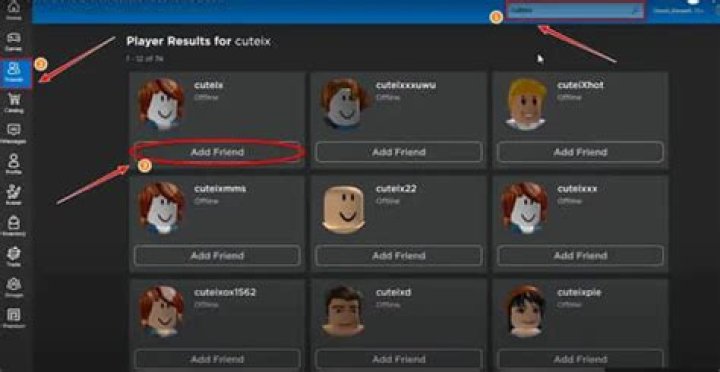Open cuteiXhot avatar thumbnail
The height and width of the screenshot is (372, 720).
(527, 104)
